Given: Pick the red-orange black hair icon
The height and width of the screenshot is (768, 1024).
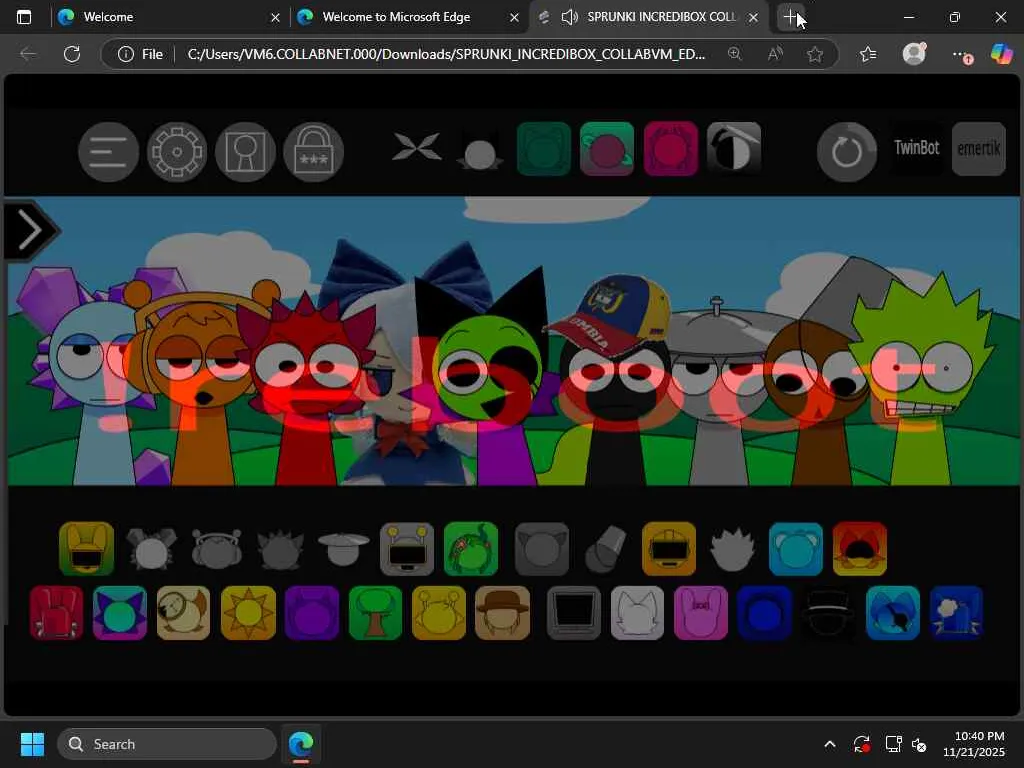Looking at the screenshot, I should 859,549.
